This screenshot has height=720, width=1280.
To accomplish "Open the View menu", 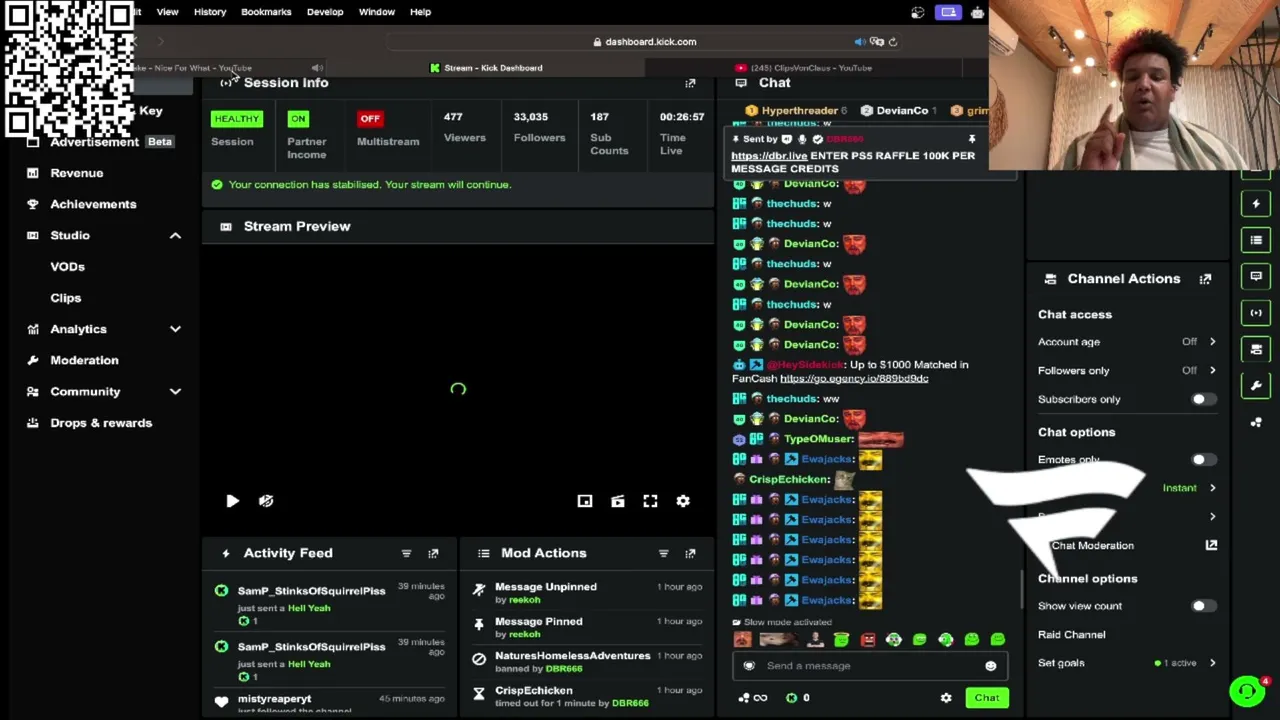I will (x=167, y=12).
